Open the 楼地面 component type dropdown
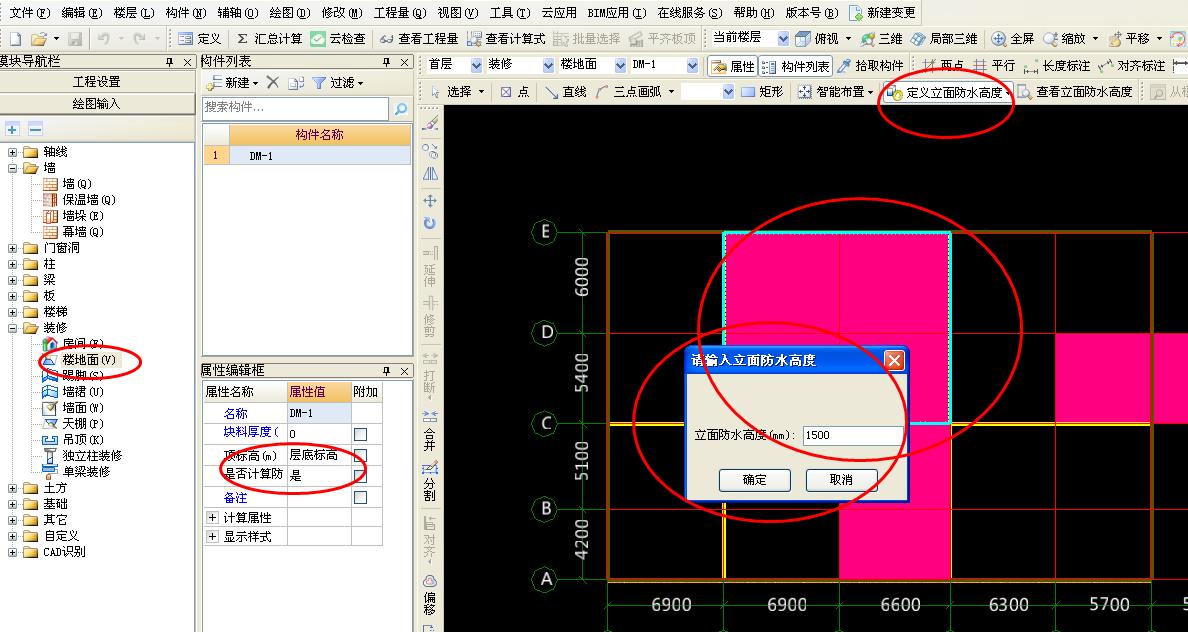This screenshot has height=632, width=1188. point(621,66)
